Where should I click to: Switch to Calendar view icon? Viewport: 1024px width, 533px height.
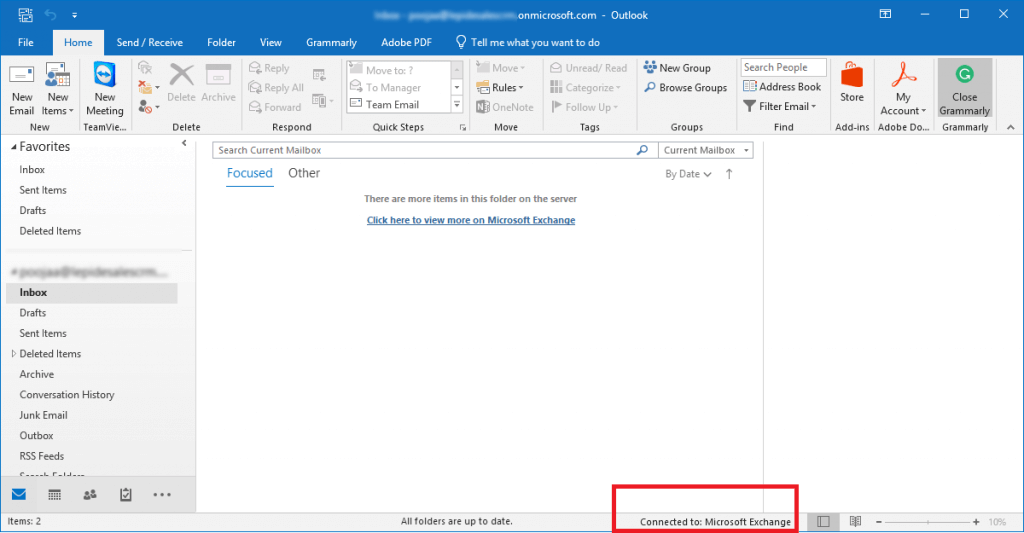click(x=55, y=494)
